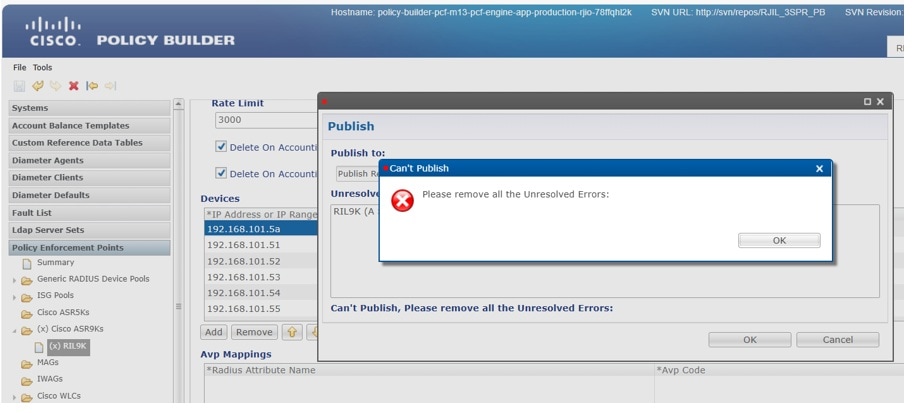
Task: Open the Diameter Defaults section
Action: (90, 195)
